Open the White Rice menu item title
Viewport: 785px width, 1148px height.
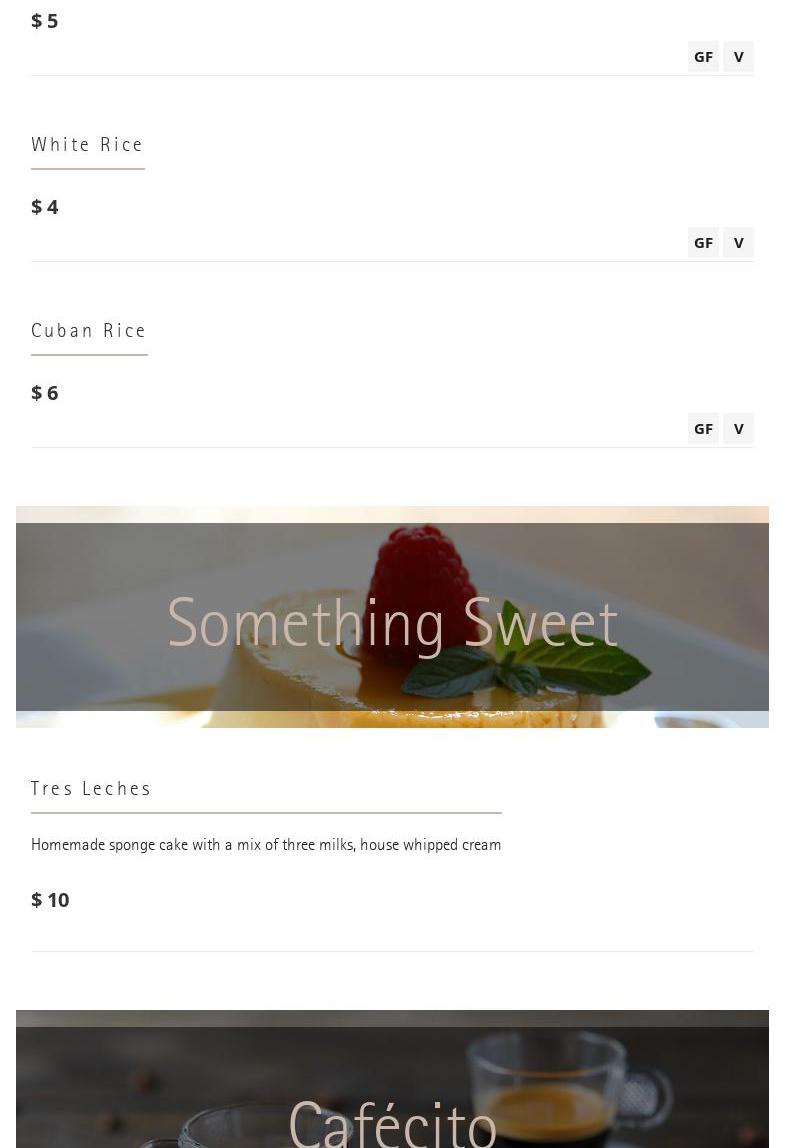87,145
